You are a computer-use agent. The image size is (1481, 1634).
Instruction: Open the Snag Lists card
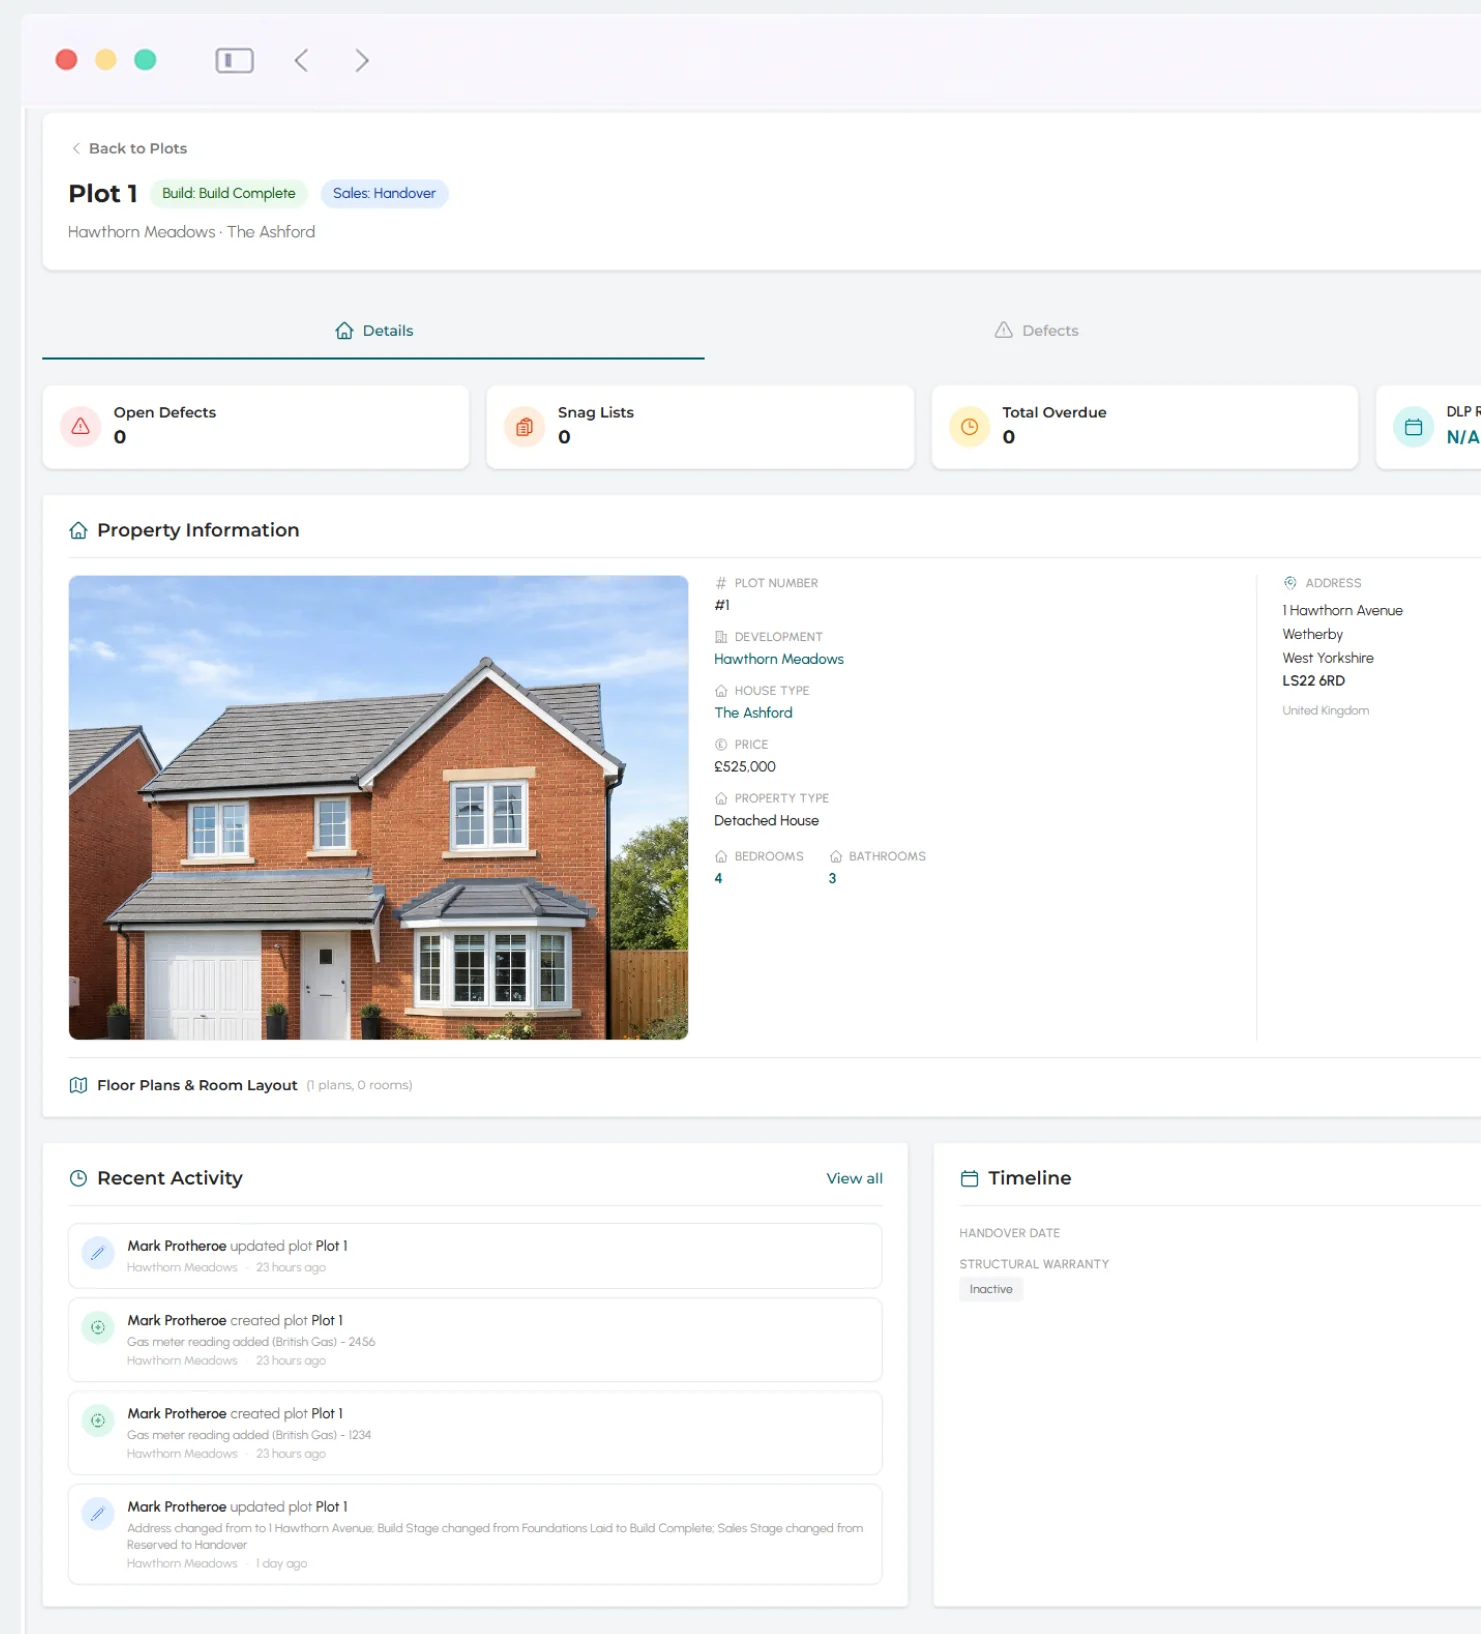click(700, 427)
